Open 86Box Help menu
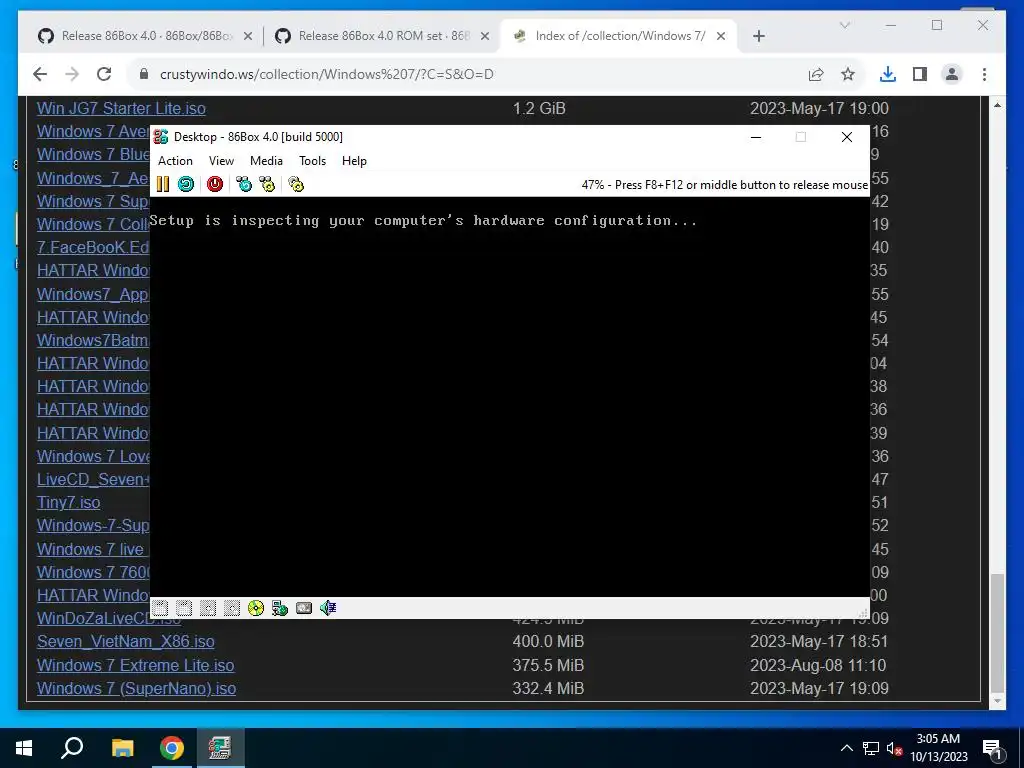The height and width of the screenshot is (768, 1024). tap(354, 161)
